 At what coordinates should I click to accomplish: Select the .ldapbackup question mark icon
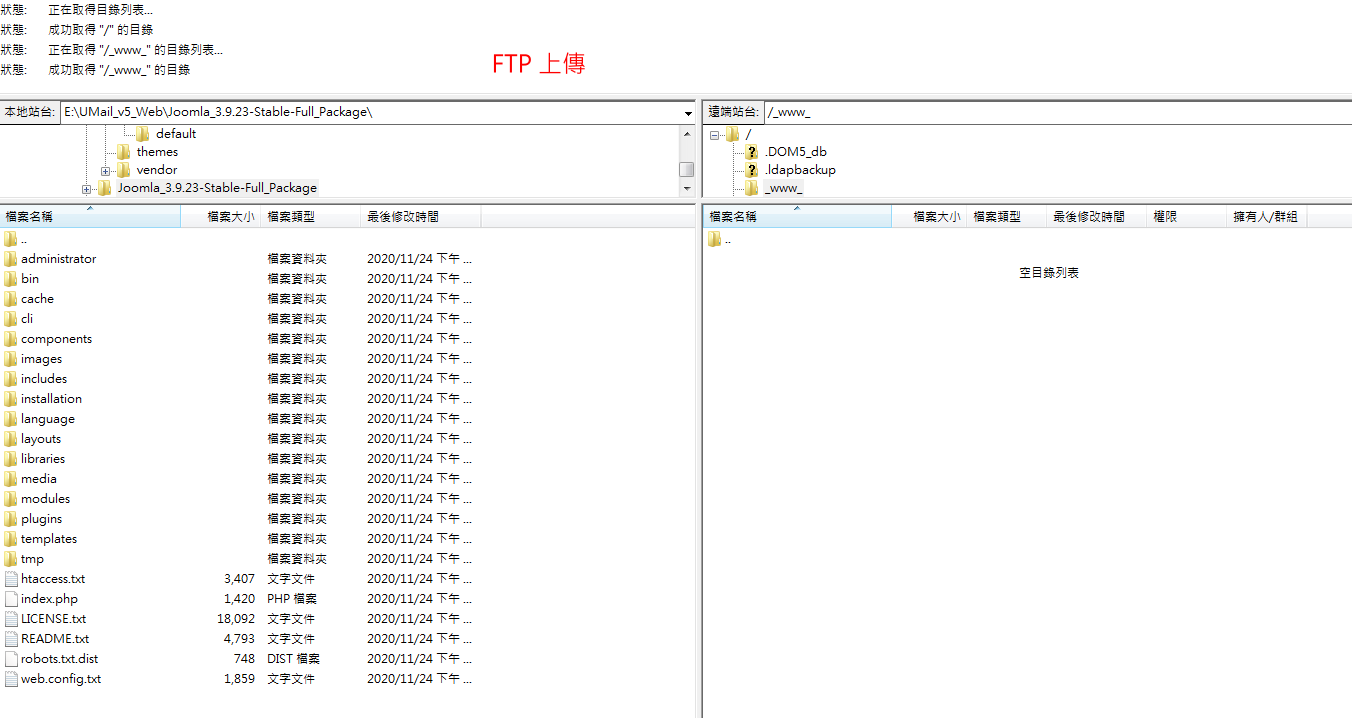(752, 170)
